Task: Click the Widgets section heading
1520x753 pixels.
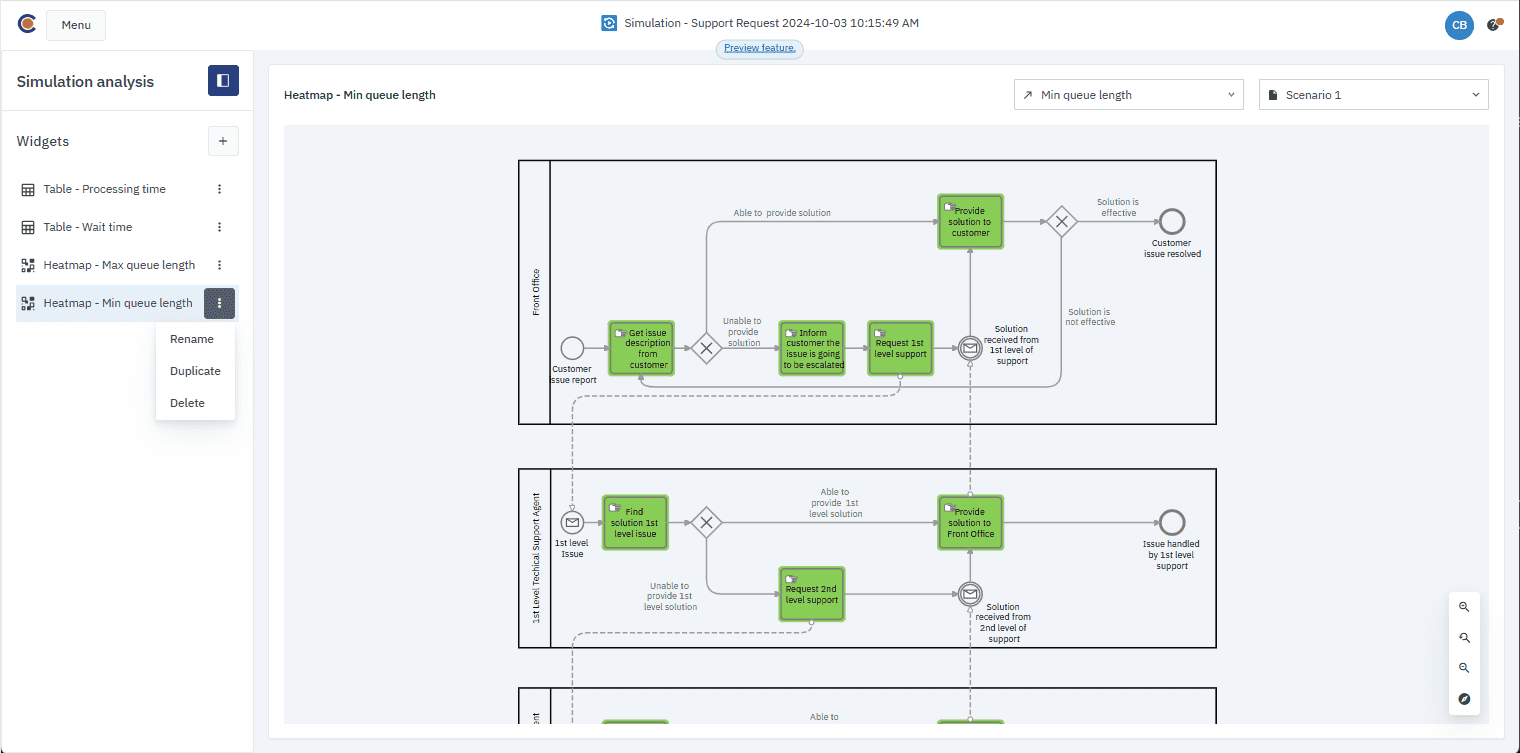Action: (43, 141)
